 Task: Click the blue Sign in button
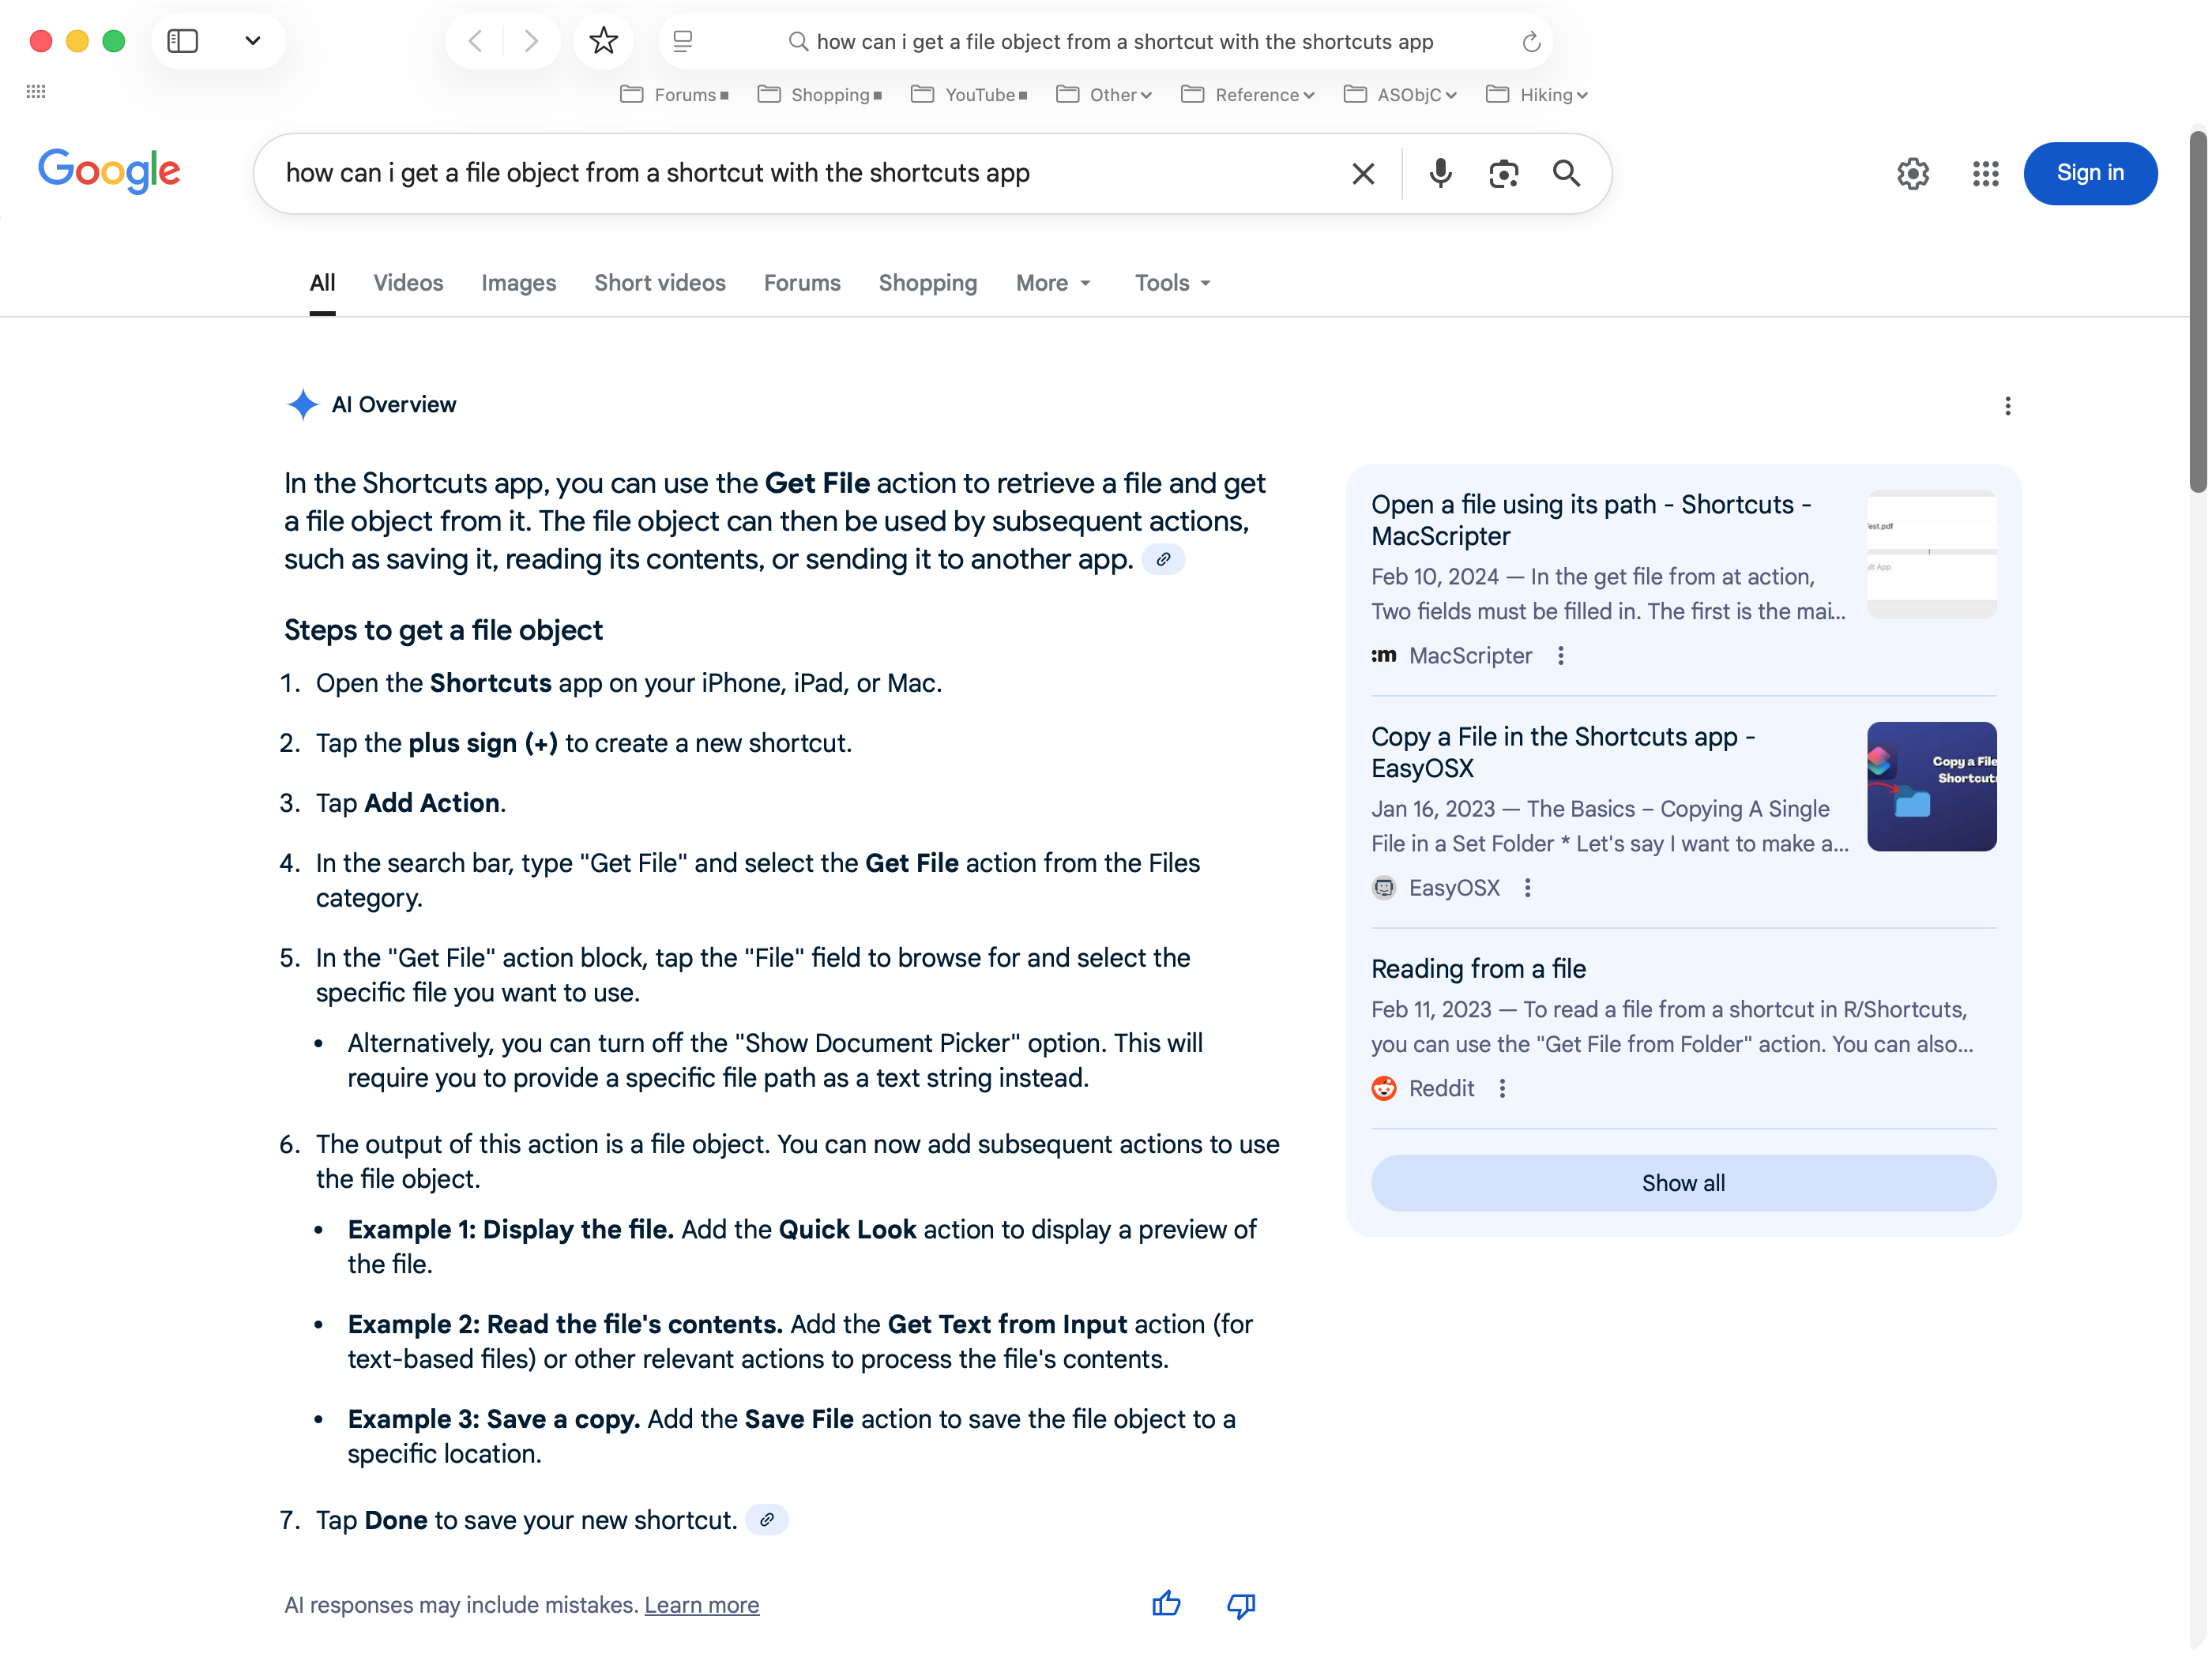coord(2089,173)
